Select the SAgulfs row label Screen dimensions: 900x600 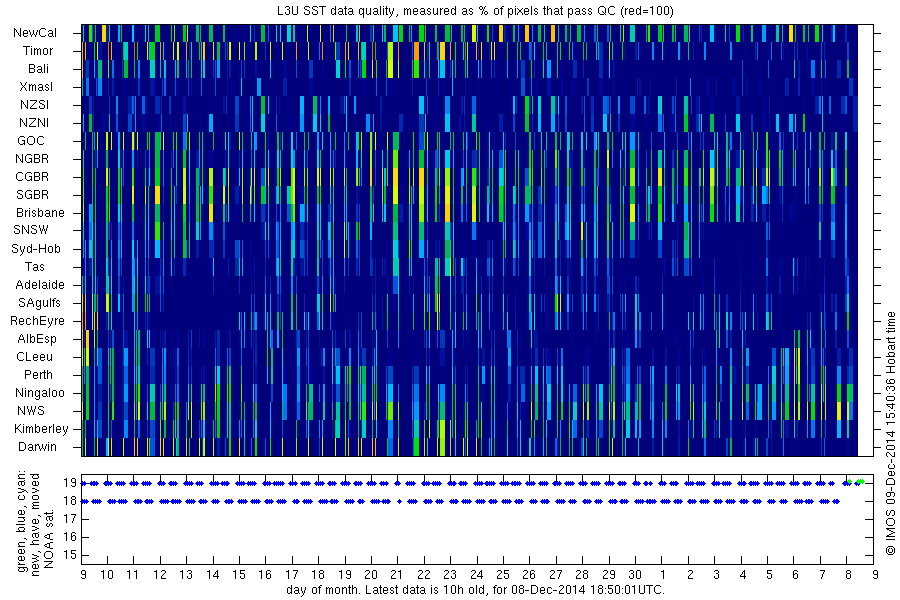39,303
